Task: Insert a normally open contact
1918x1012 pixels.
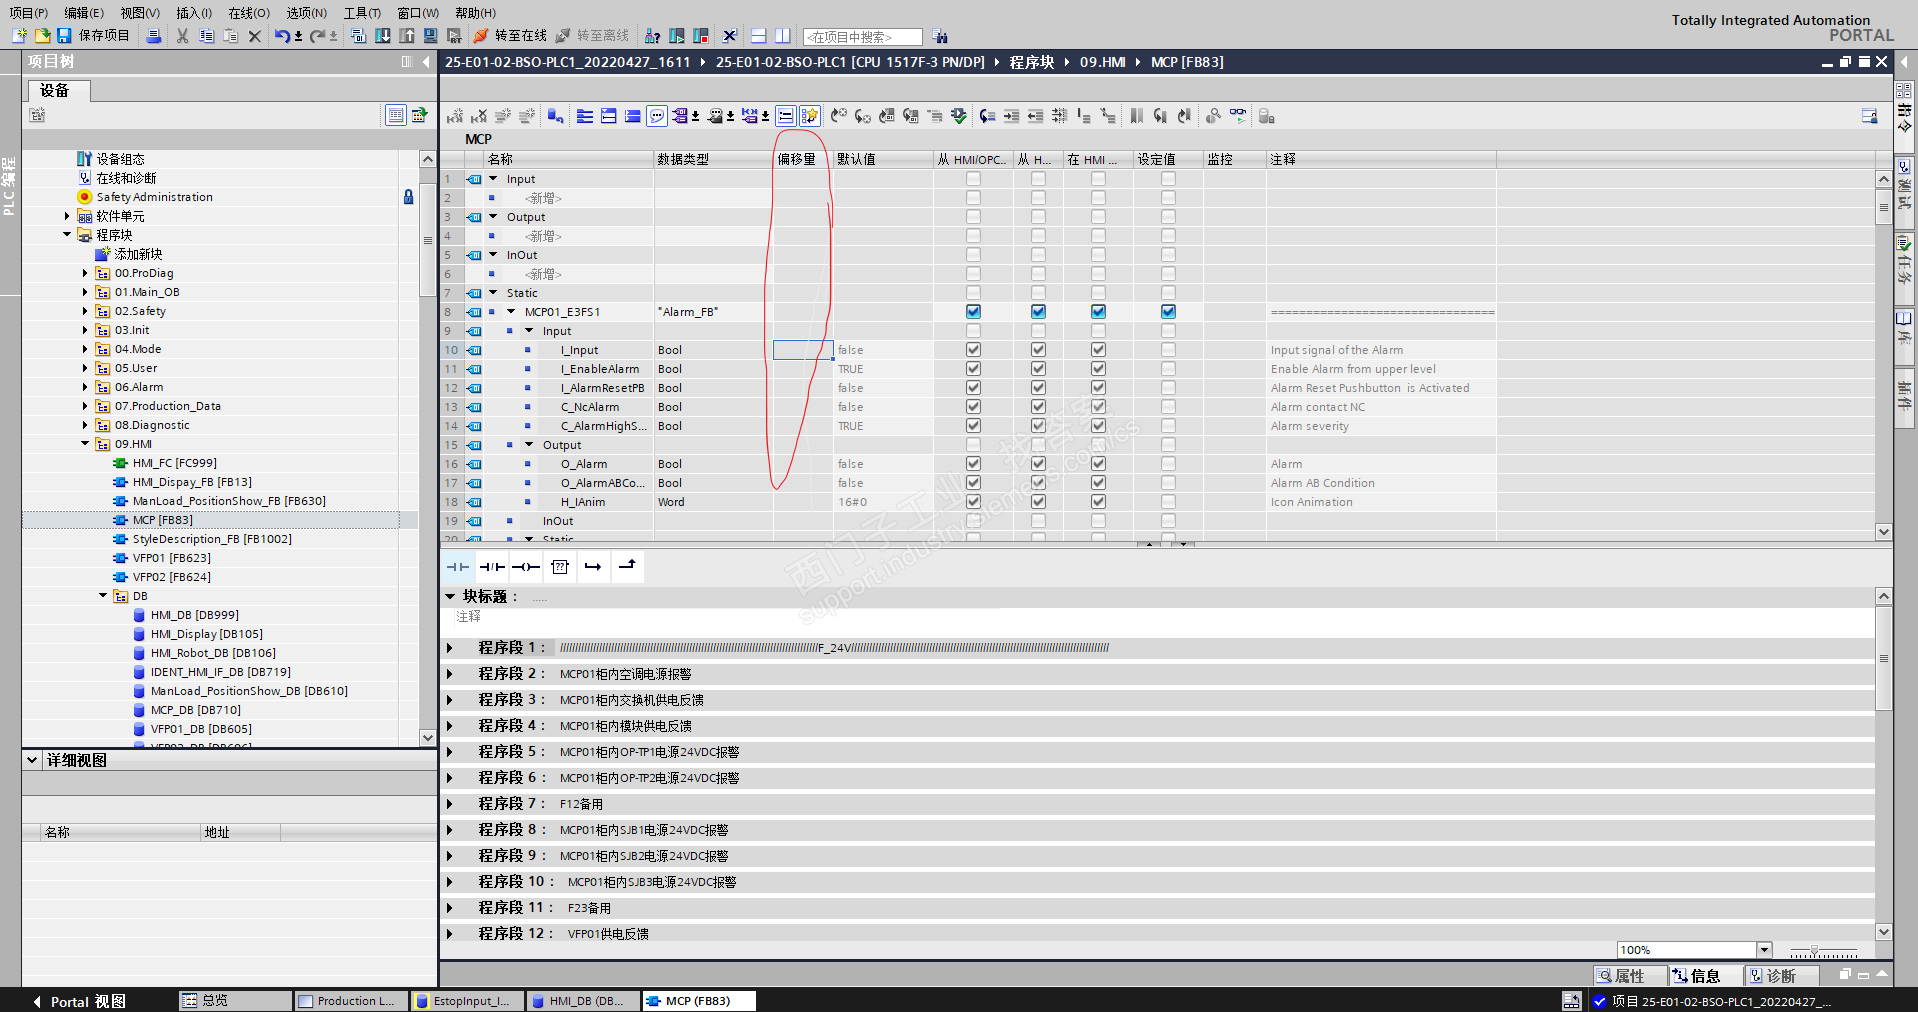Action: pyautogui.click(x=458, y=567)
